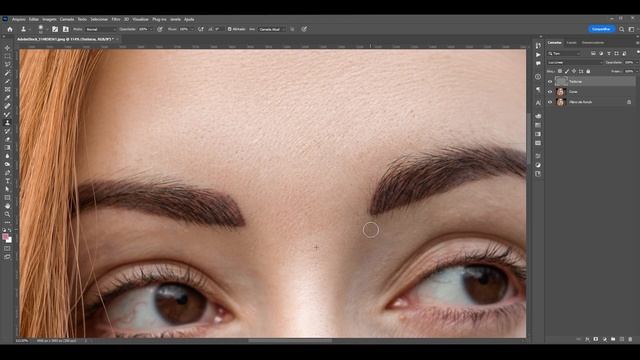Screen dimensions: 640x360
Task: Select the Zoom tool
Action: pos(7,214)
